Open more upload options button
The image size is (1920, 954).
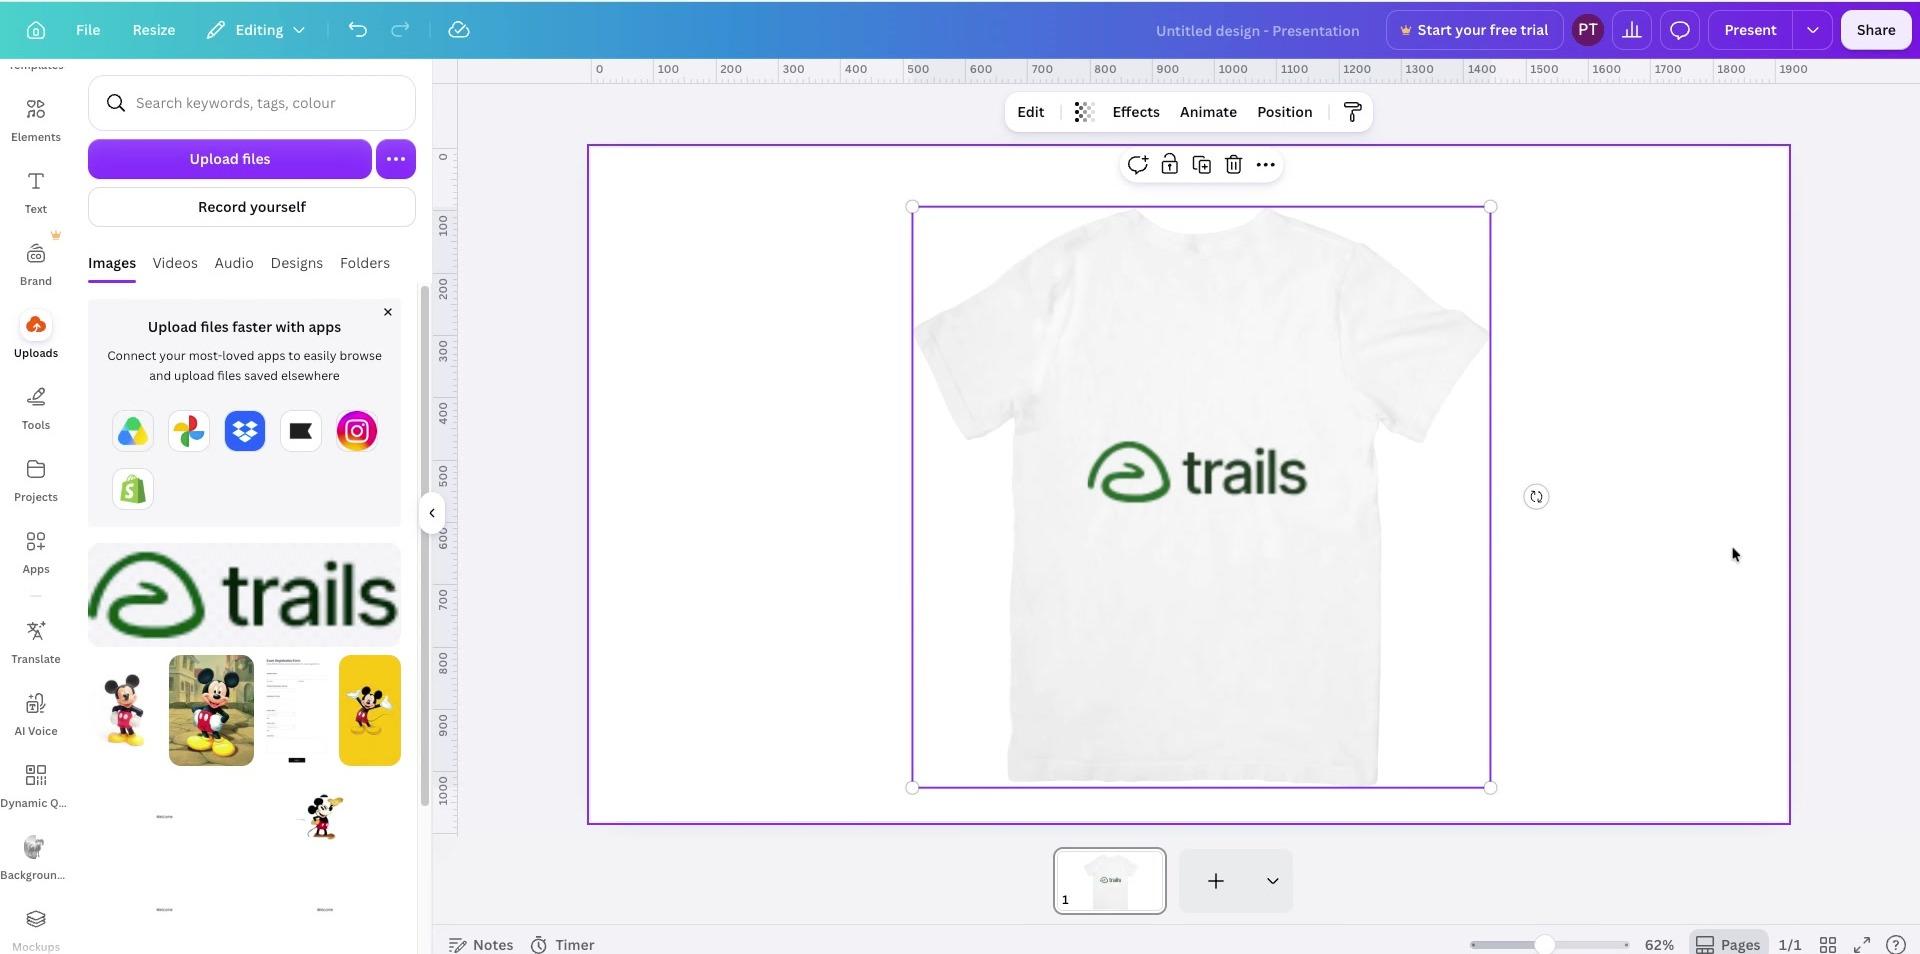click(x=396, y=159)
